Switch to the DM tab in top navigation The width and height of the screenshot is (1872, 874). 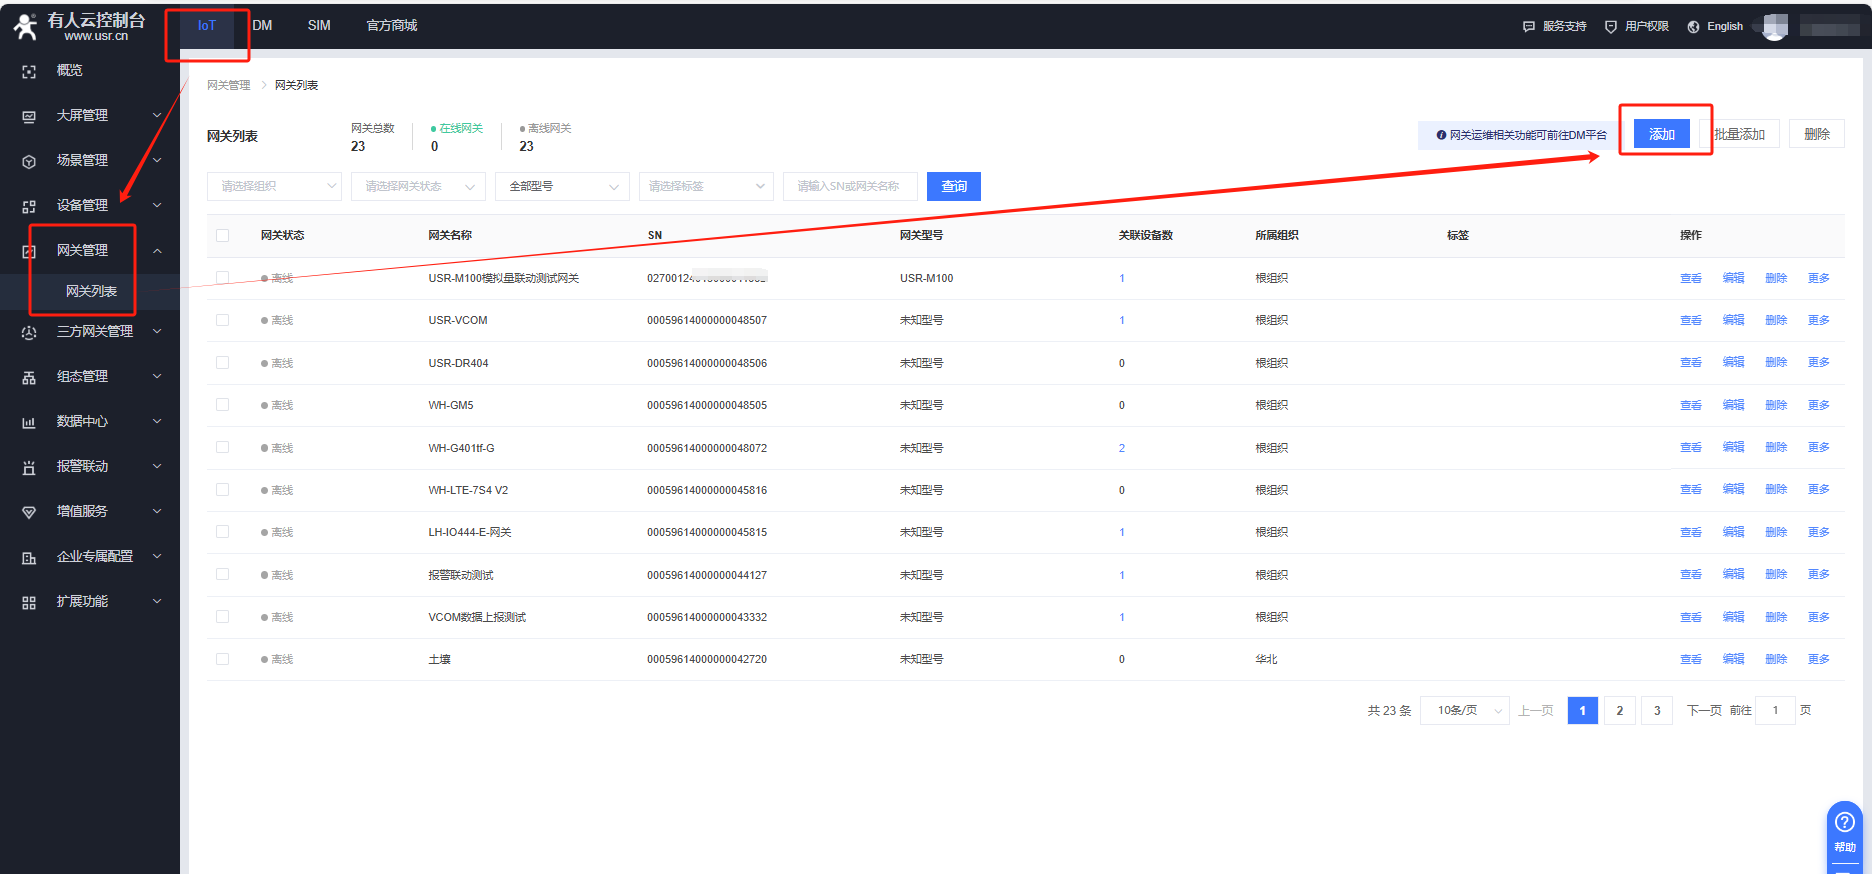262,26
